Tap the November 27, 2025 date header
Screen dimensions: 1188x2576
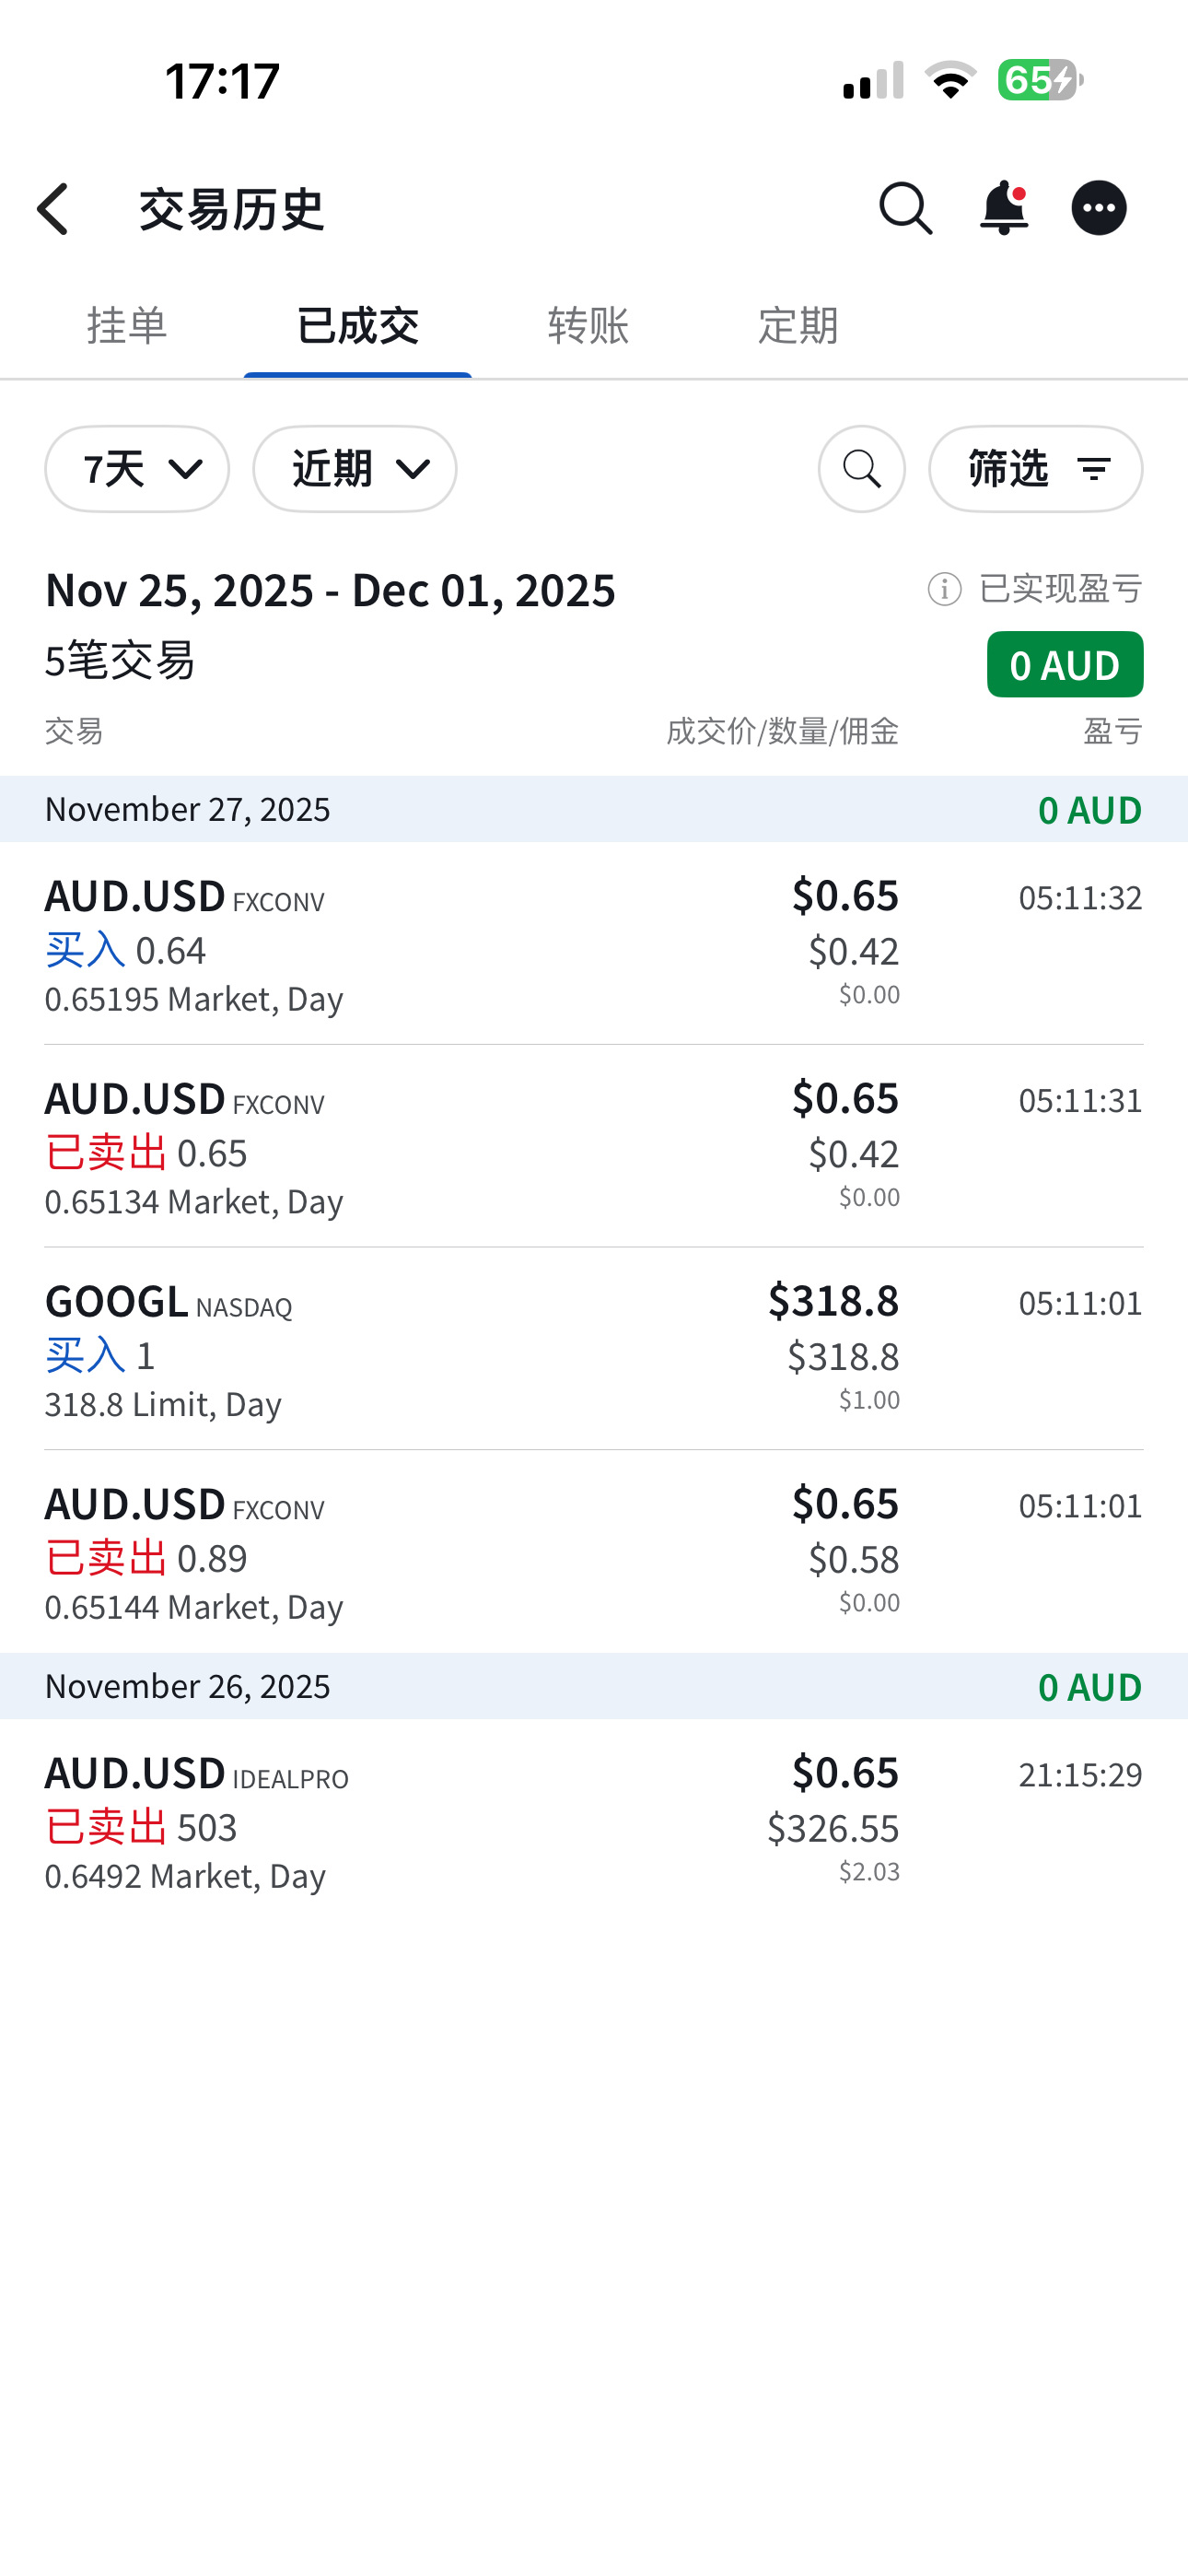pos(593,809)
